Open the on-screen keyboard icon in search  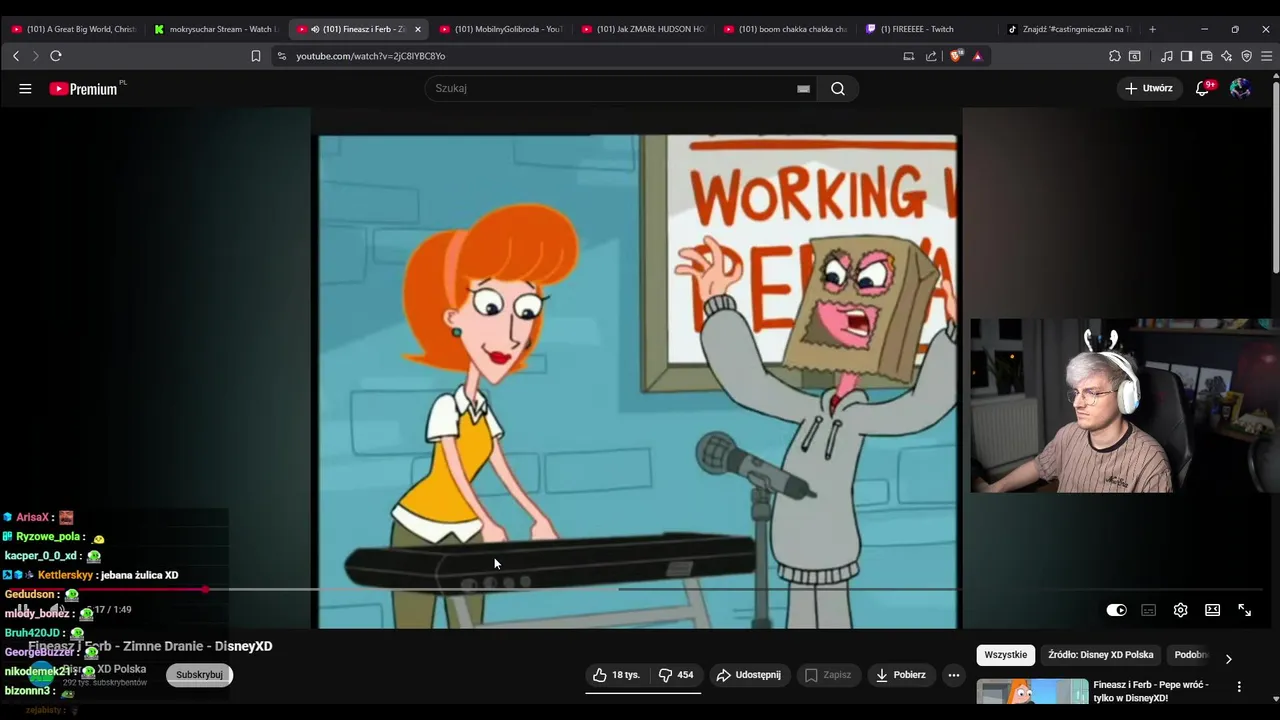tap(803, 88)
